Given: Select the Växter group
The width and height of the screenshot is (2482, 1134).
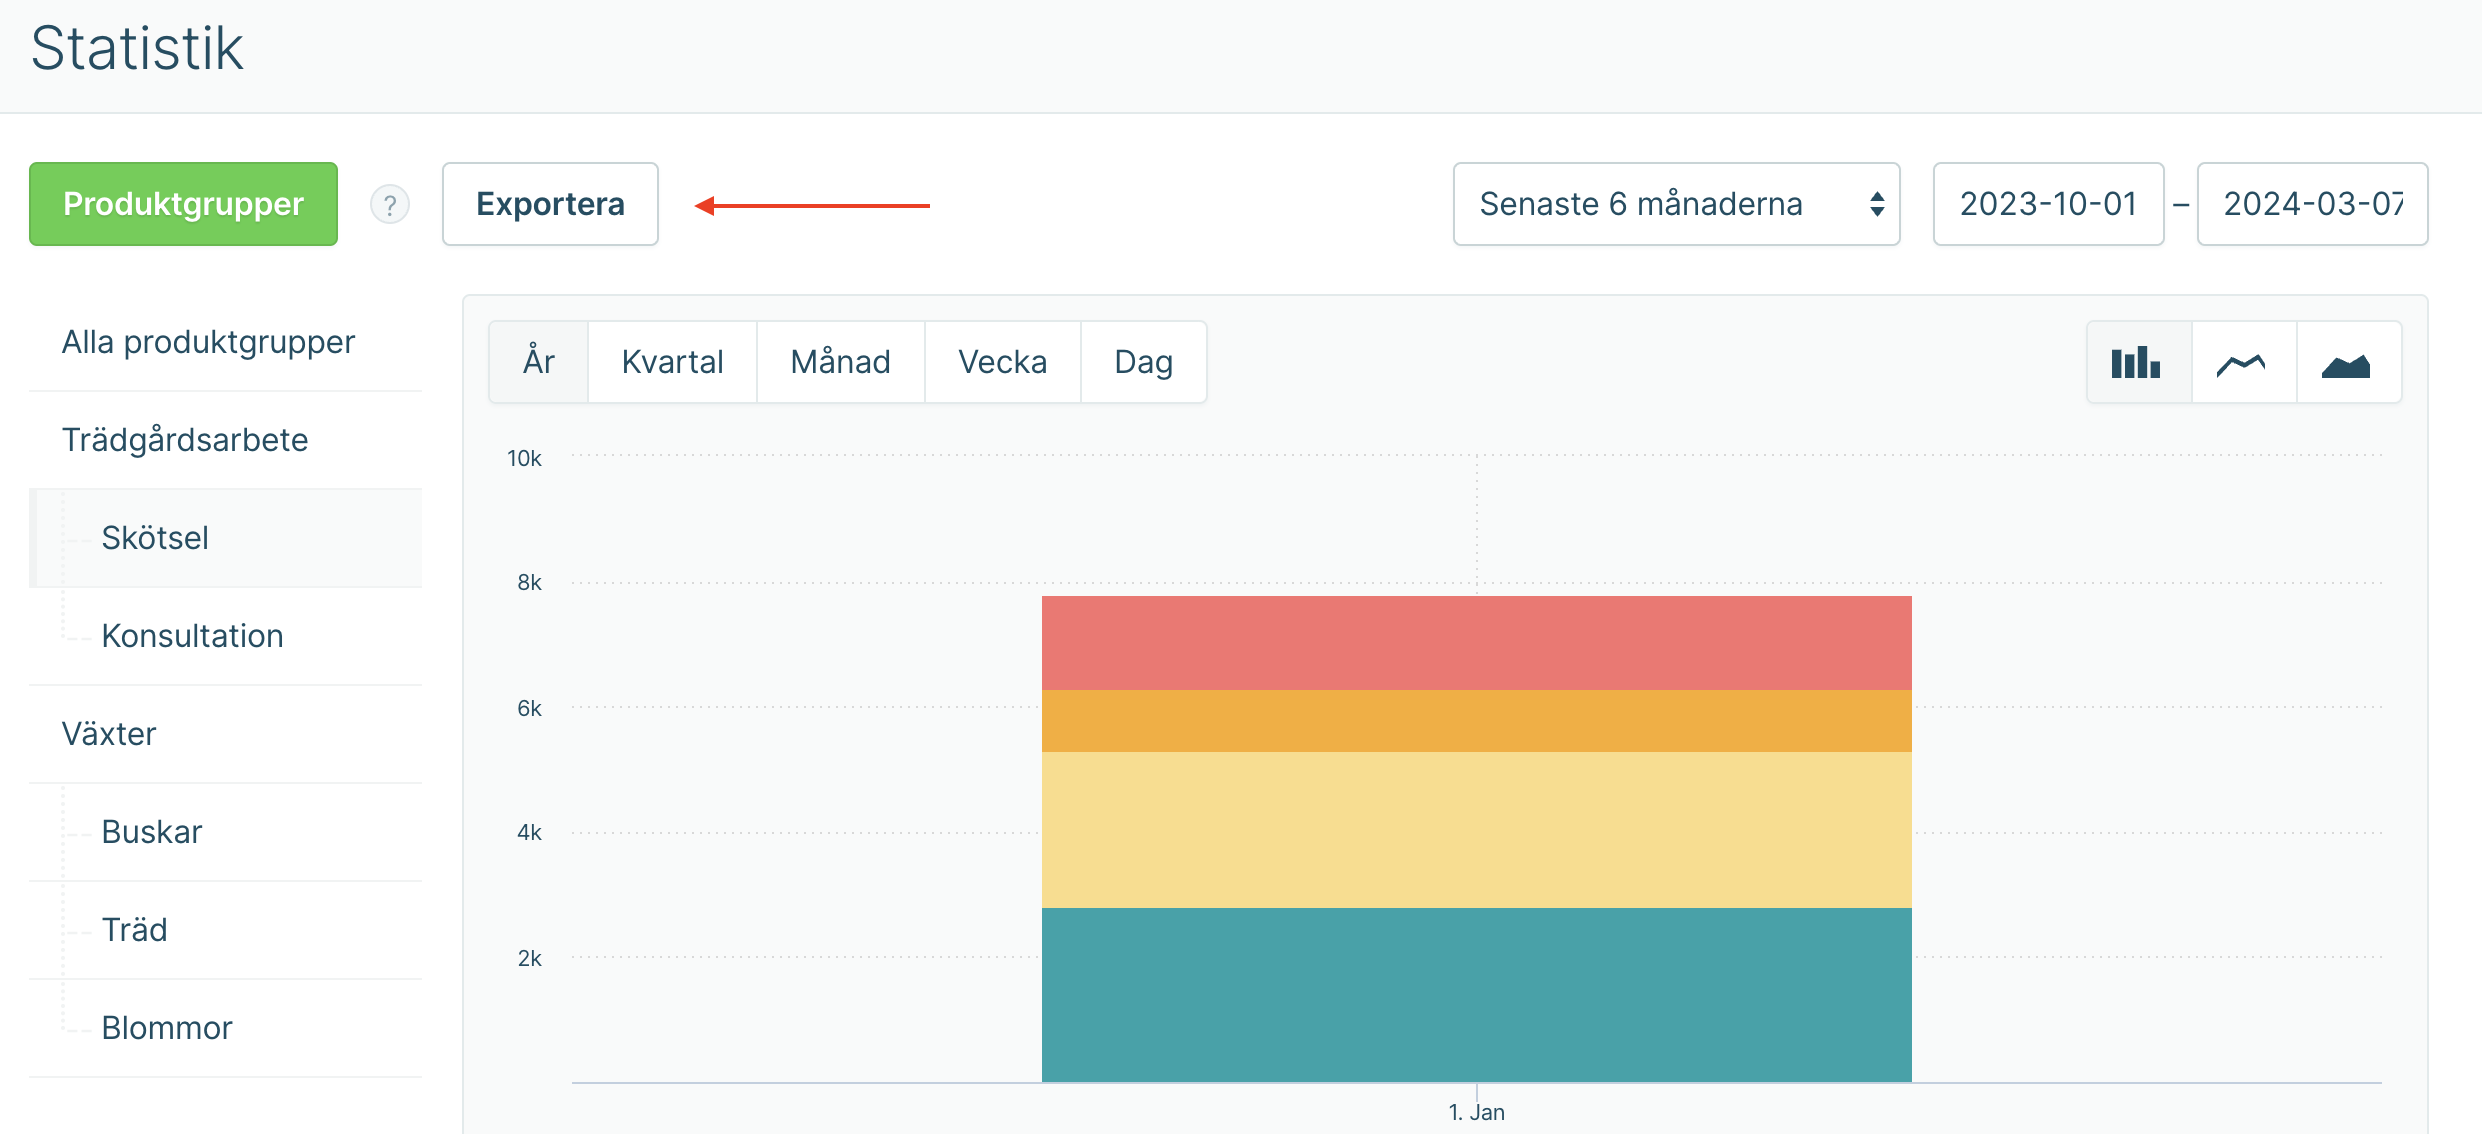Looking at the screenshot, I should 226,734.
